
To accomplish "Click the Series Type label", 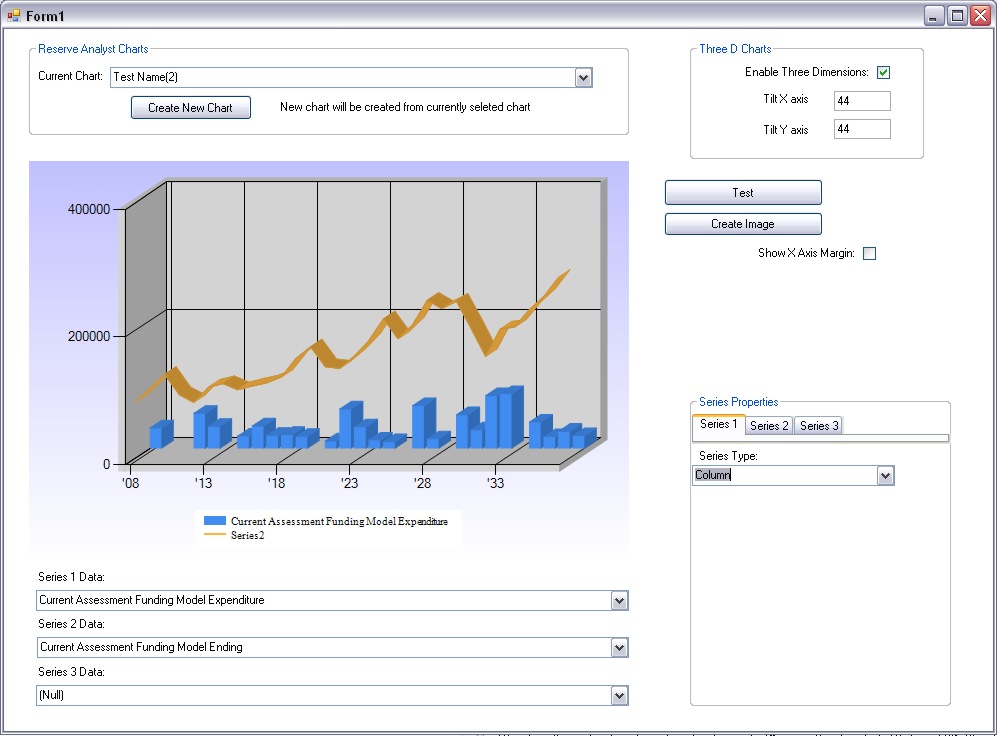I will pos(728,456).
